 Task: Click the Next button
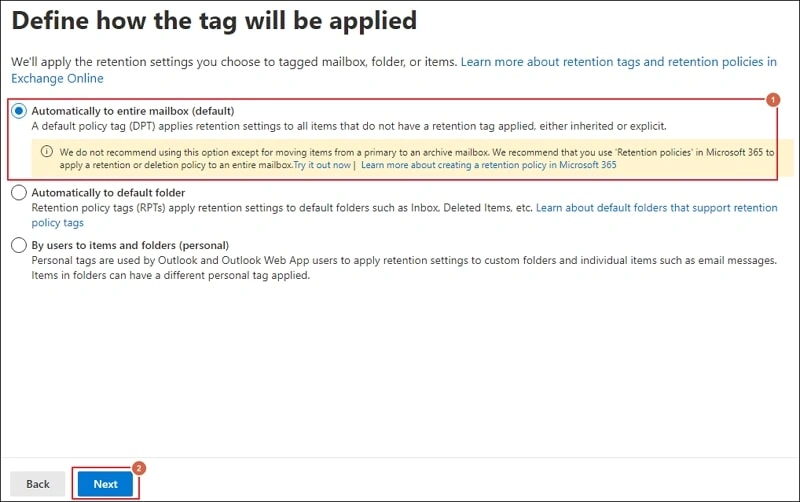[105, 484]
